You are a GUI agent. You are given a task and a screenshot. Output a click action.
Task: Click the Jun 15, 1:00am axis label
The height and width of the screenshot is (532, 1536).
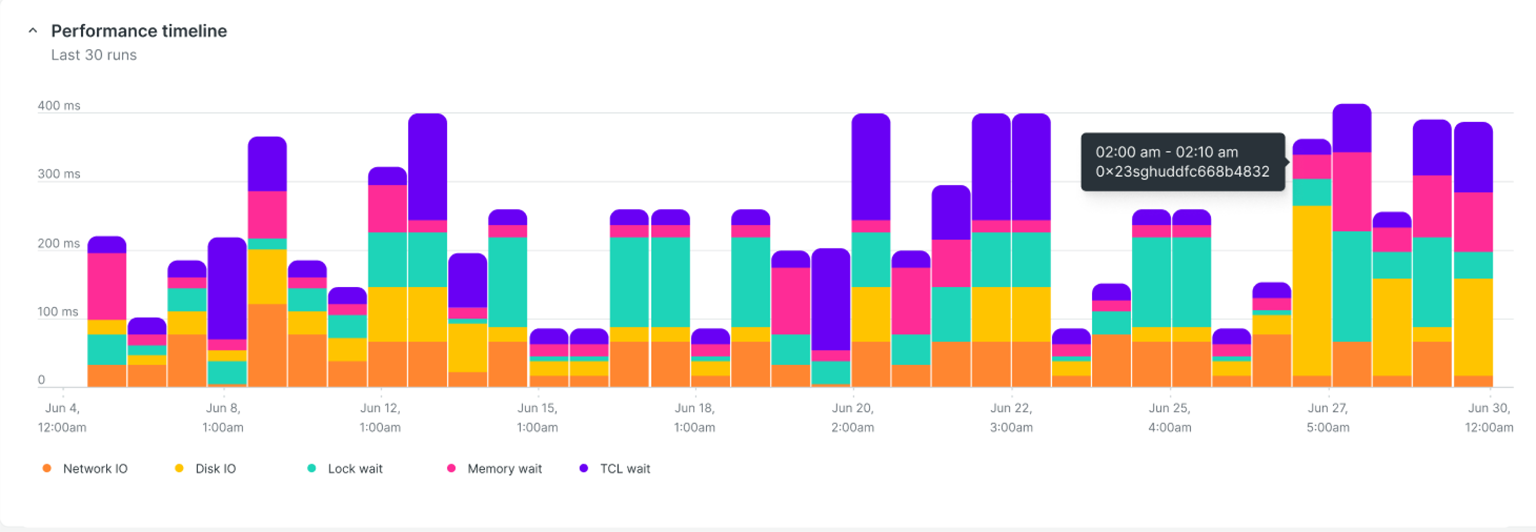pos(537,418)
